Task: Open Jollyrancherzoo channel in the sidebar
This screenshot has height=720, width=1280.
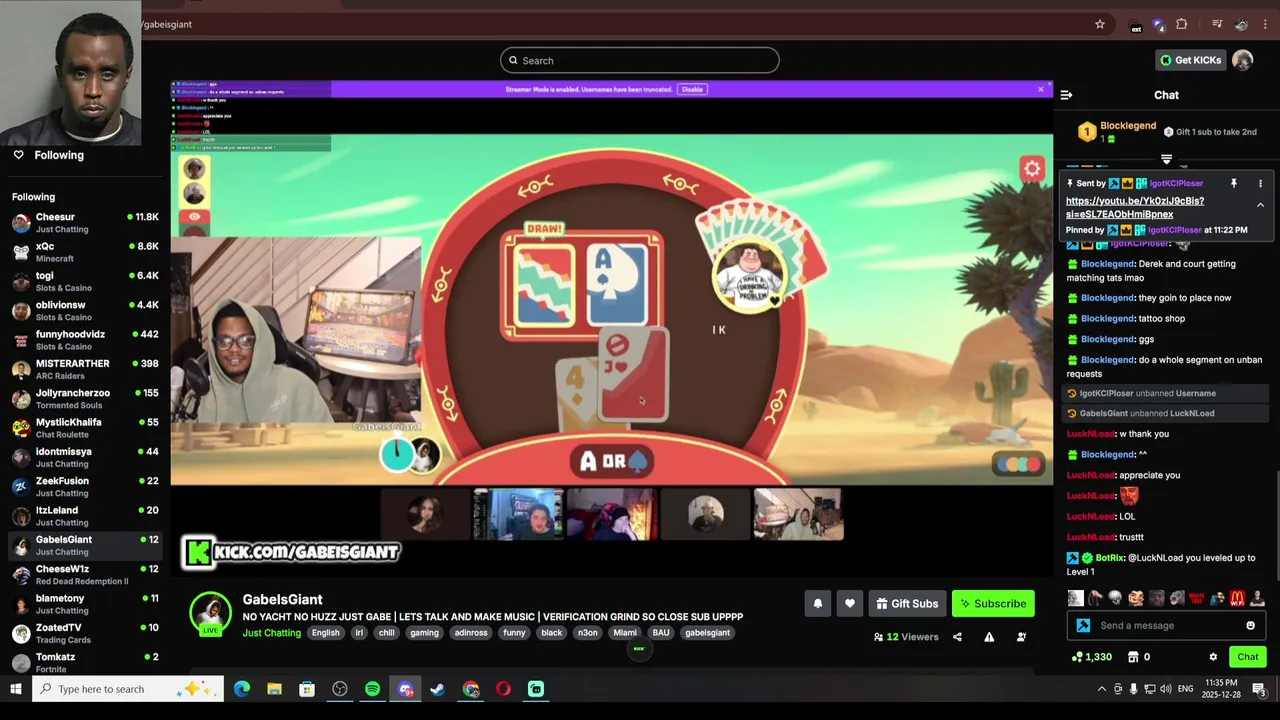Action: click(x=85, y=399)
